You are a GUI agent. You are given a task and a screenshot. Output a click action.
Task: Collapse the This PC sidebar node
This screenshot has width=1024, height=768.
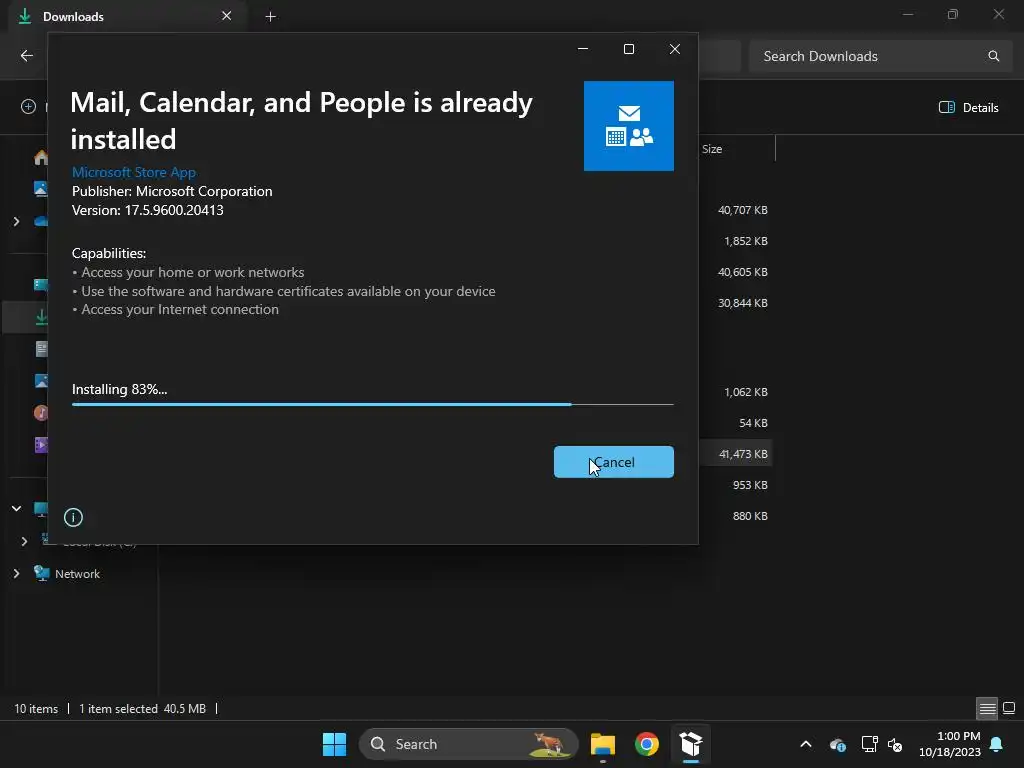[x=16, y=508]
